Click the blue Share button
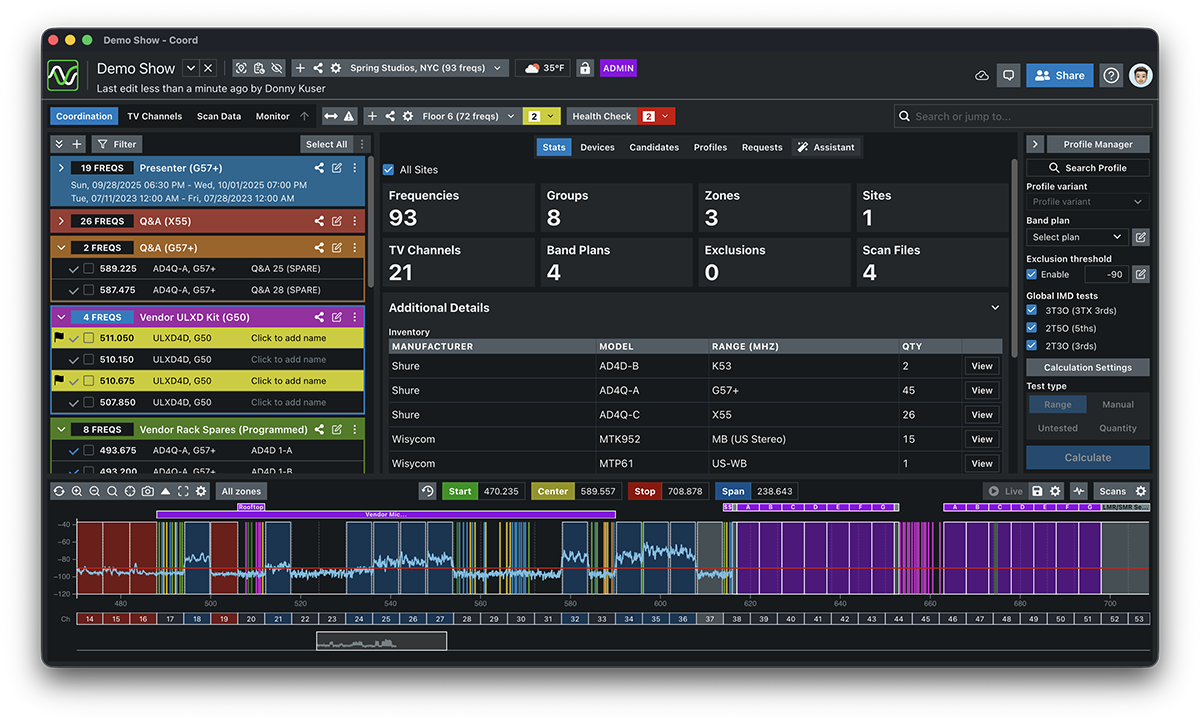The image size is (1200, 722). pos(1059,75)
